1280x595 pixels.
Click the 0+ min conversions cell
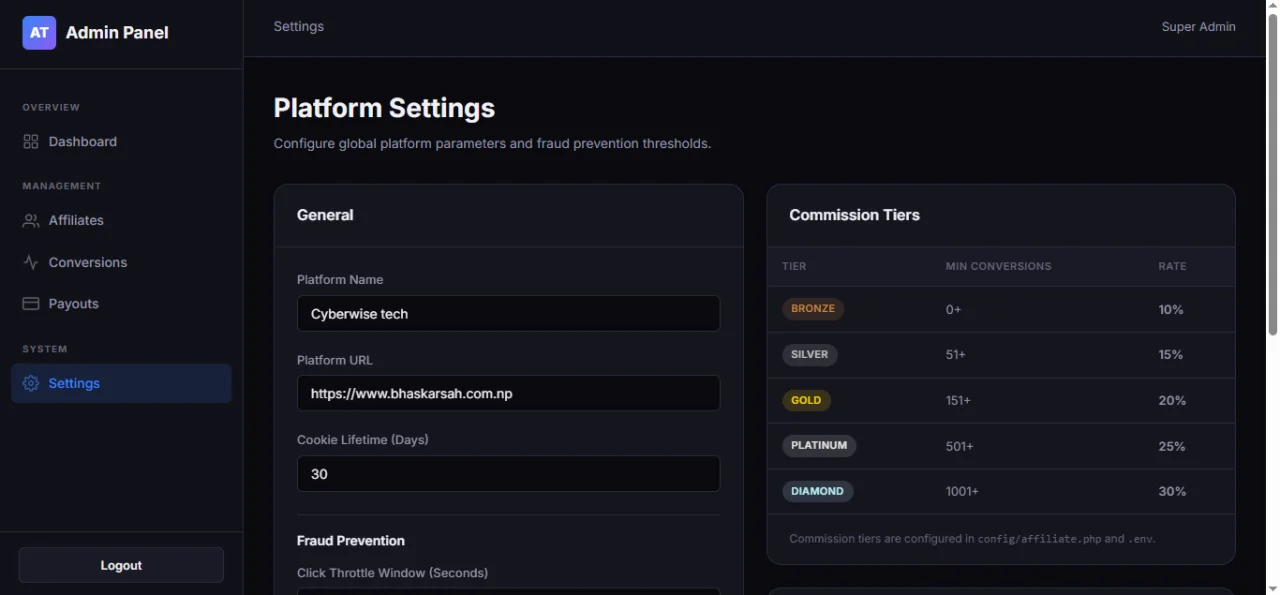(953, 310)
